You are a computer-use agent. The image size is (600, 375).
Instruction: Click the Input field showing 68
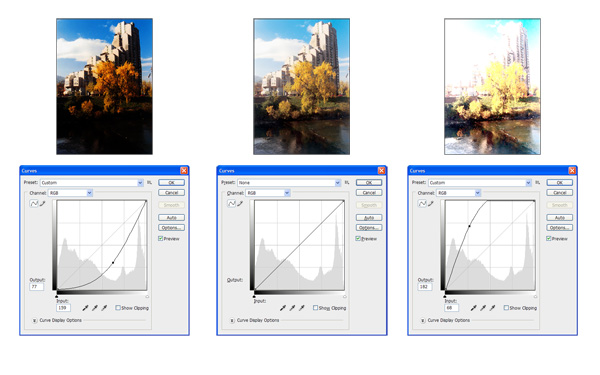(x=451, y=308)
